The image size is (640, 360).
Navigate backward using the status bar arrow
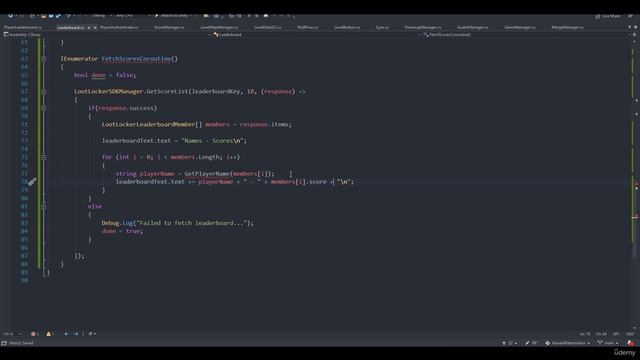coord(66,334)
